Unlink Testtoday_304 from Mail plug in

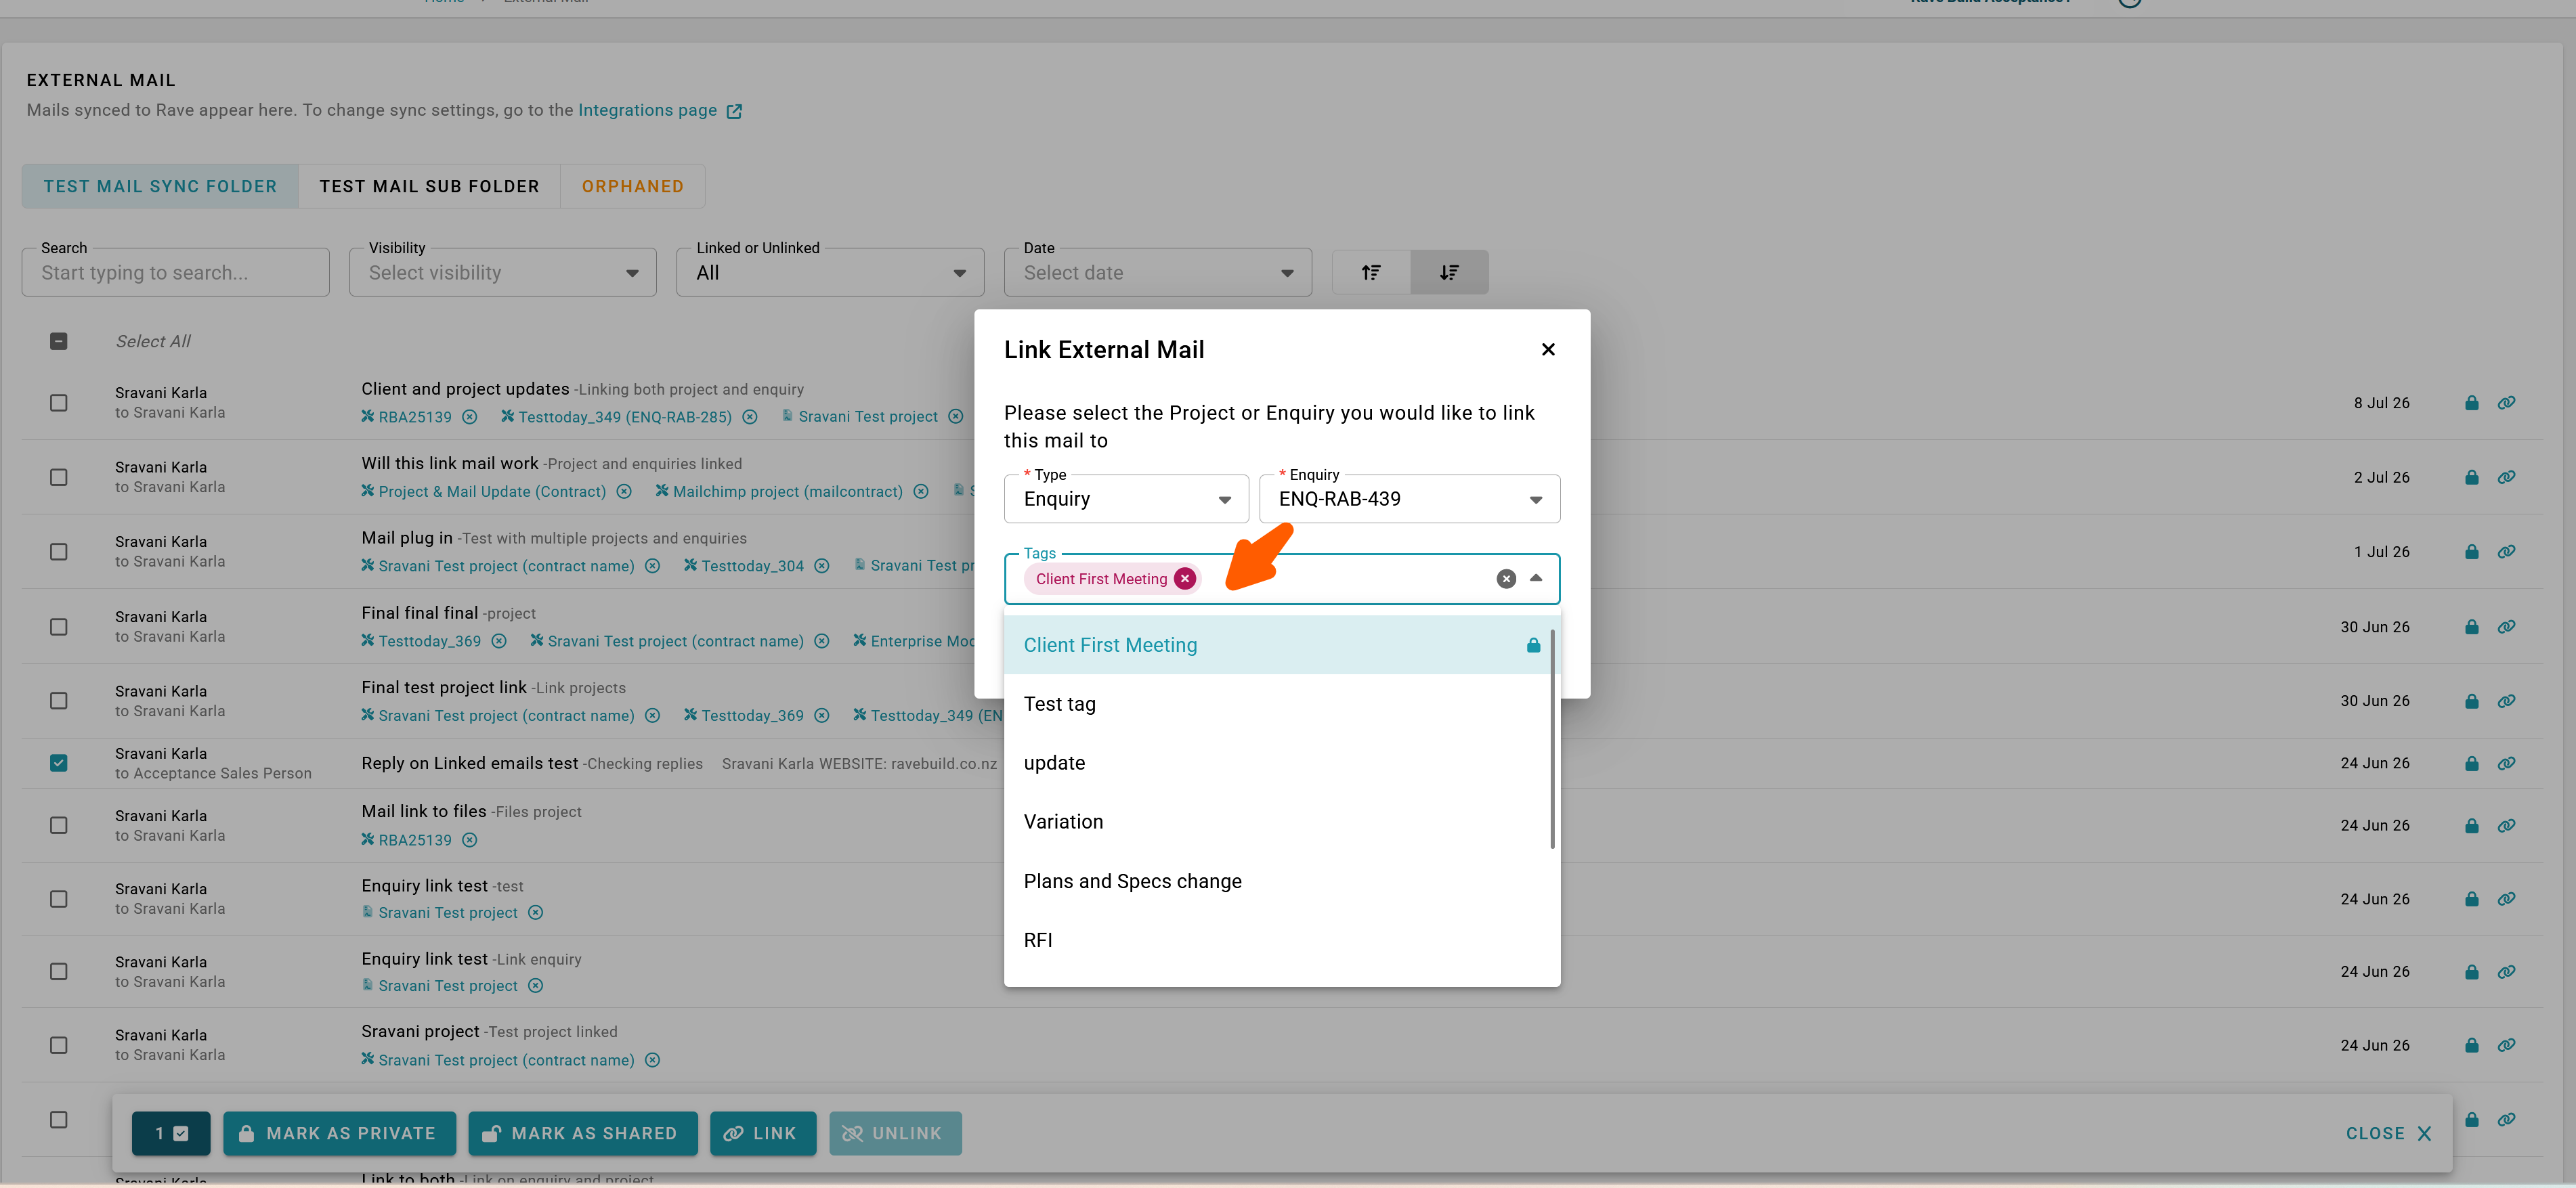click(x=822, y=566)
